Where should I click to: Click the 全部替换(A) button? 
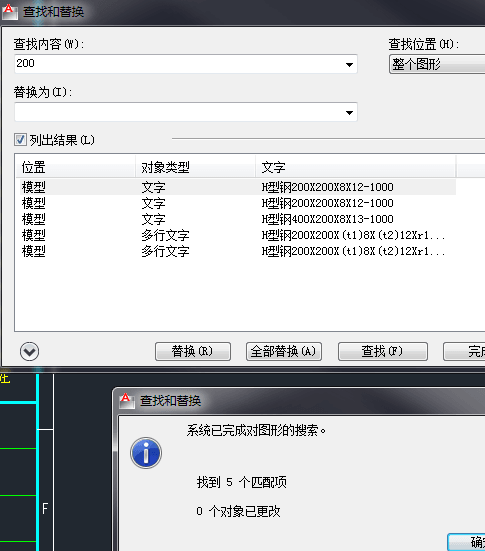284,351
